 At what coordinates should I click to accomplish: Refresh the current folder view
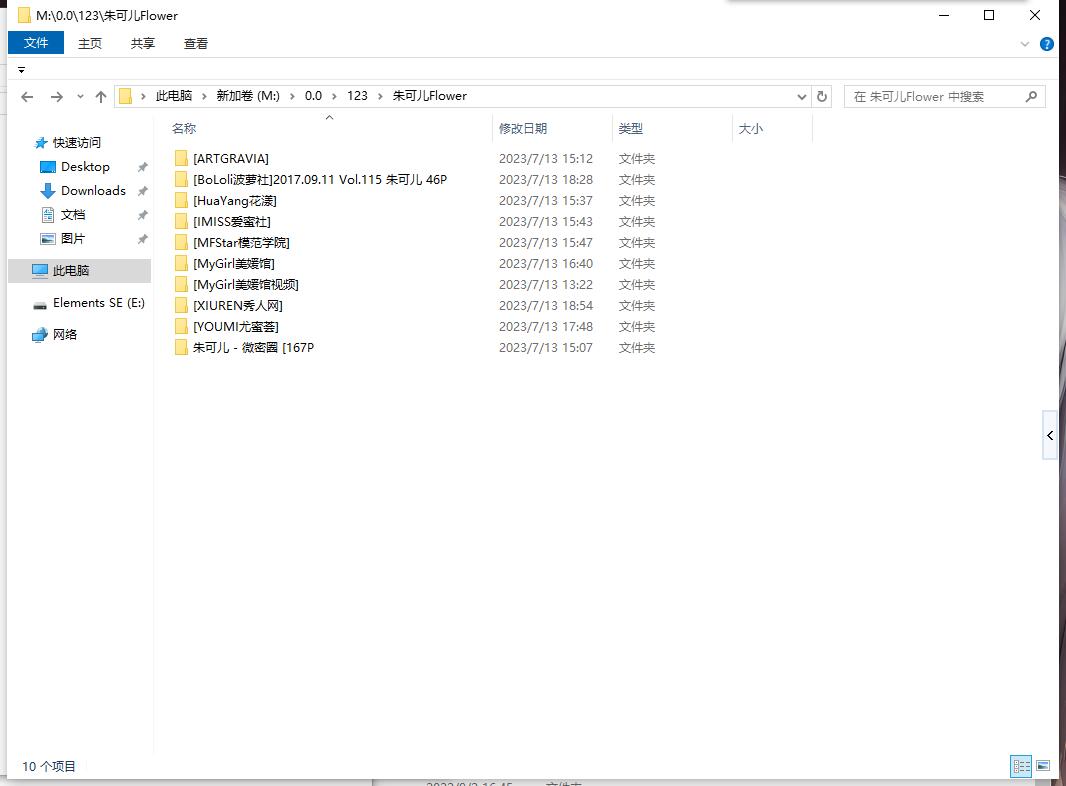pyautogui.click(x=822, y=97)
